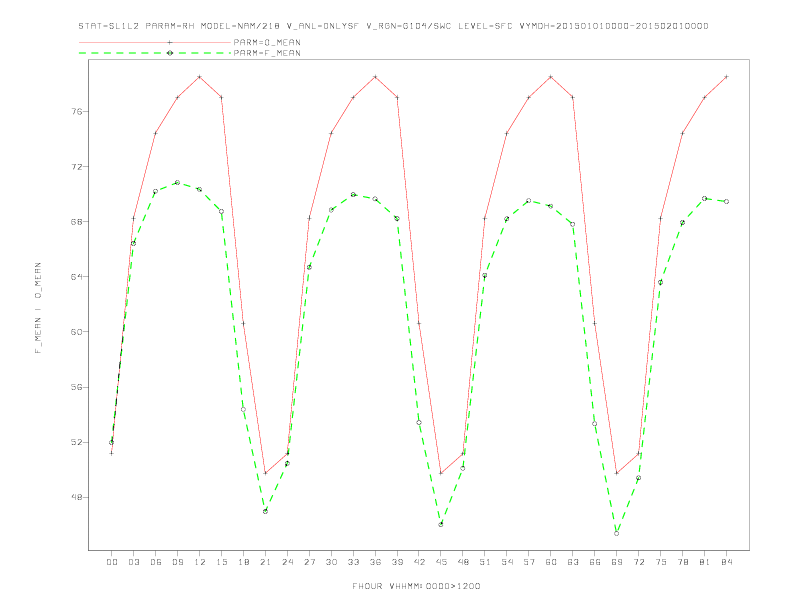Click x-axis forecast hour label 03
This screenshot has width=792, height=612.
(x=133, y=562)
